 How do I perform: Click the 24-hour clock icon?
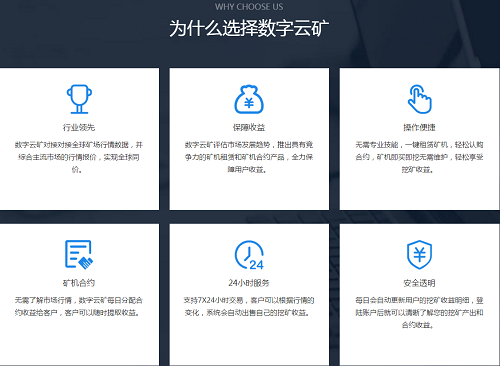point(249,255)
